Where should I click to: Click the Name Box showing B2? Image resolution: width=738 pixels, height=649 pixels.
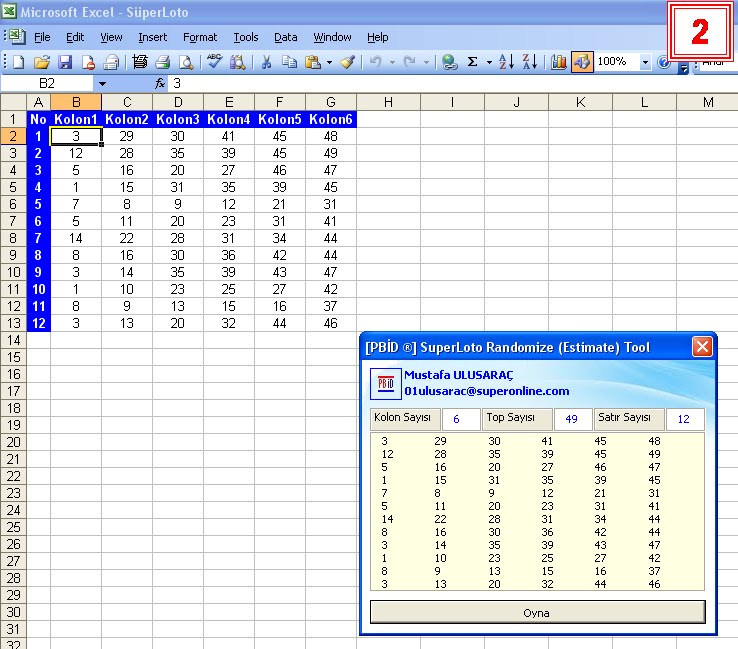click(47, 83)
